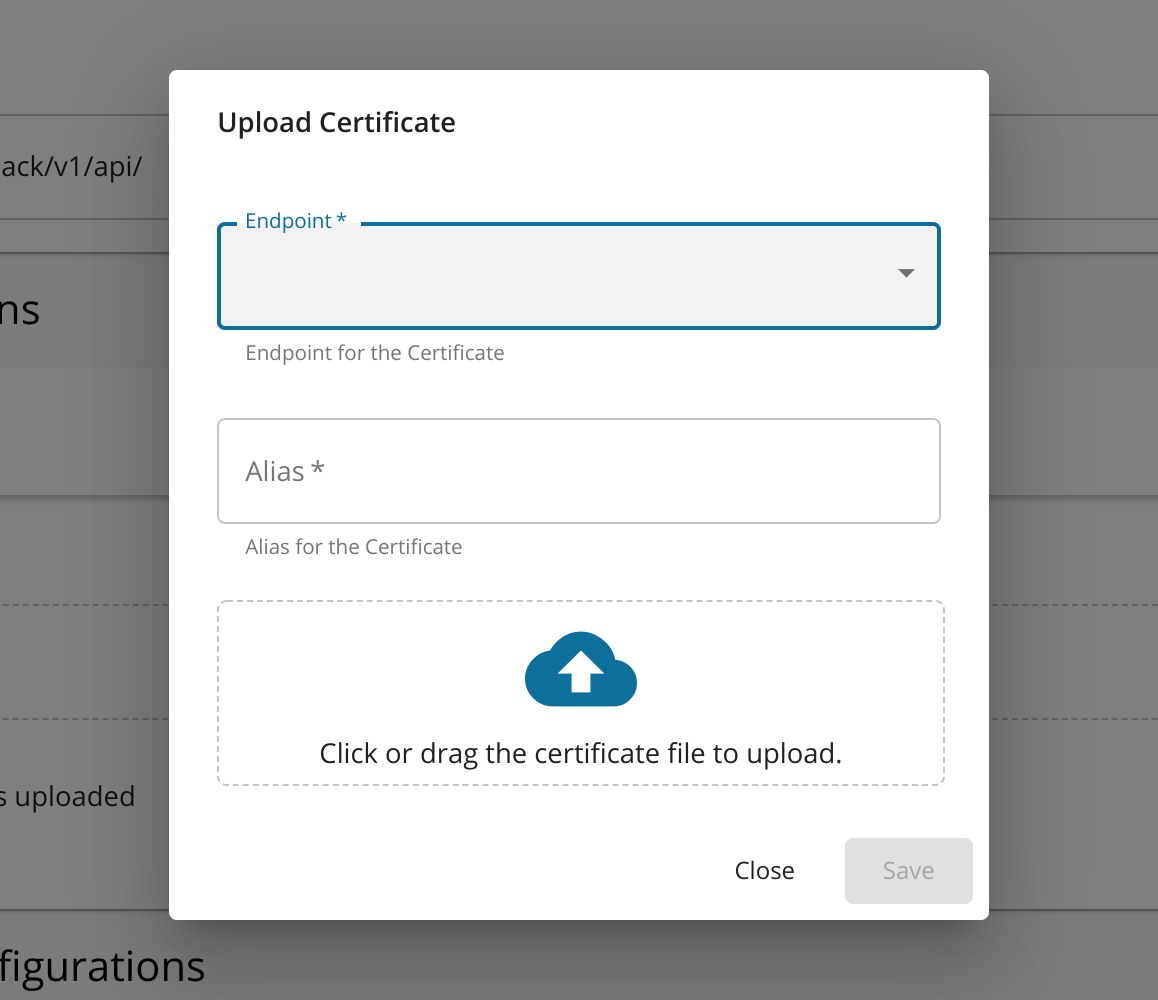
Task: Select the Endpoint combo box area
Action: coord(578,275)
